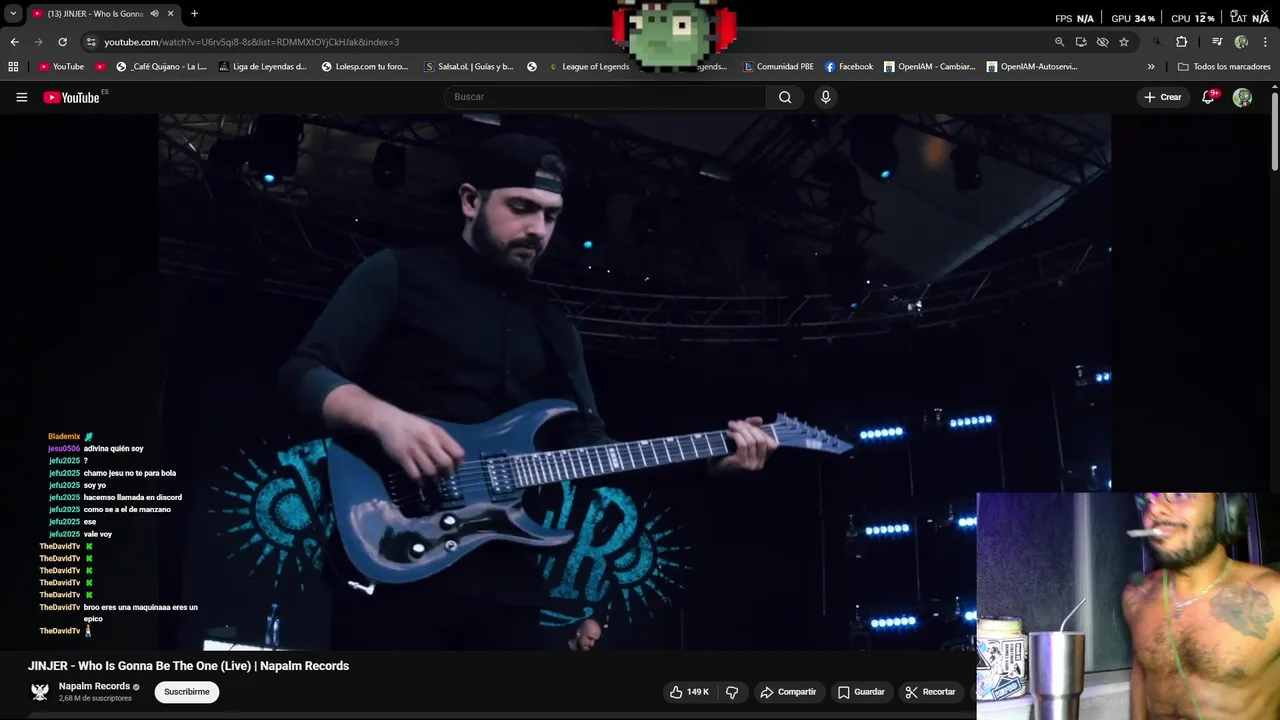
Task: Save video with Guardar button
Action: (861, 692)
